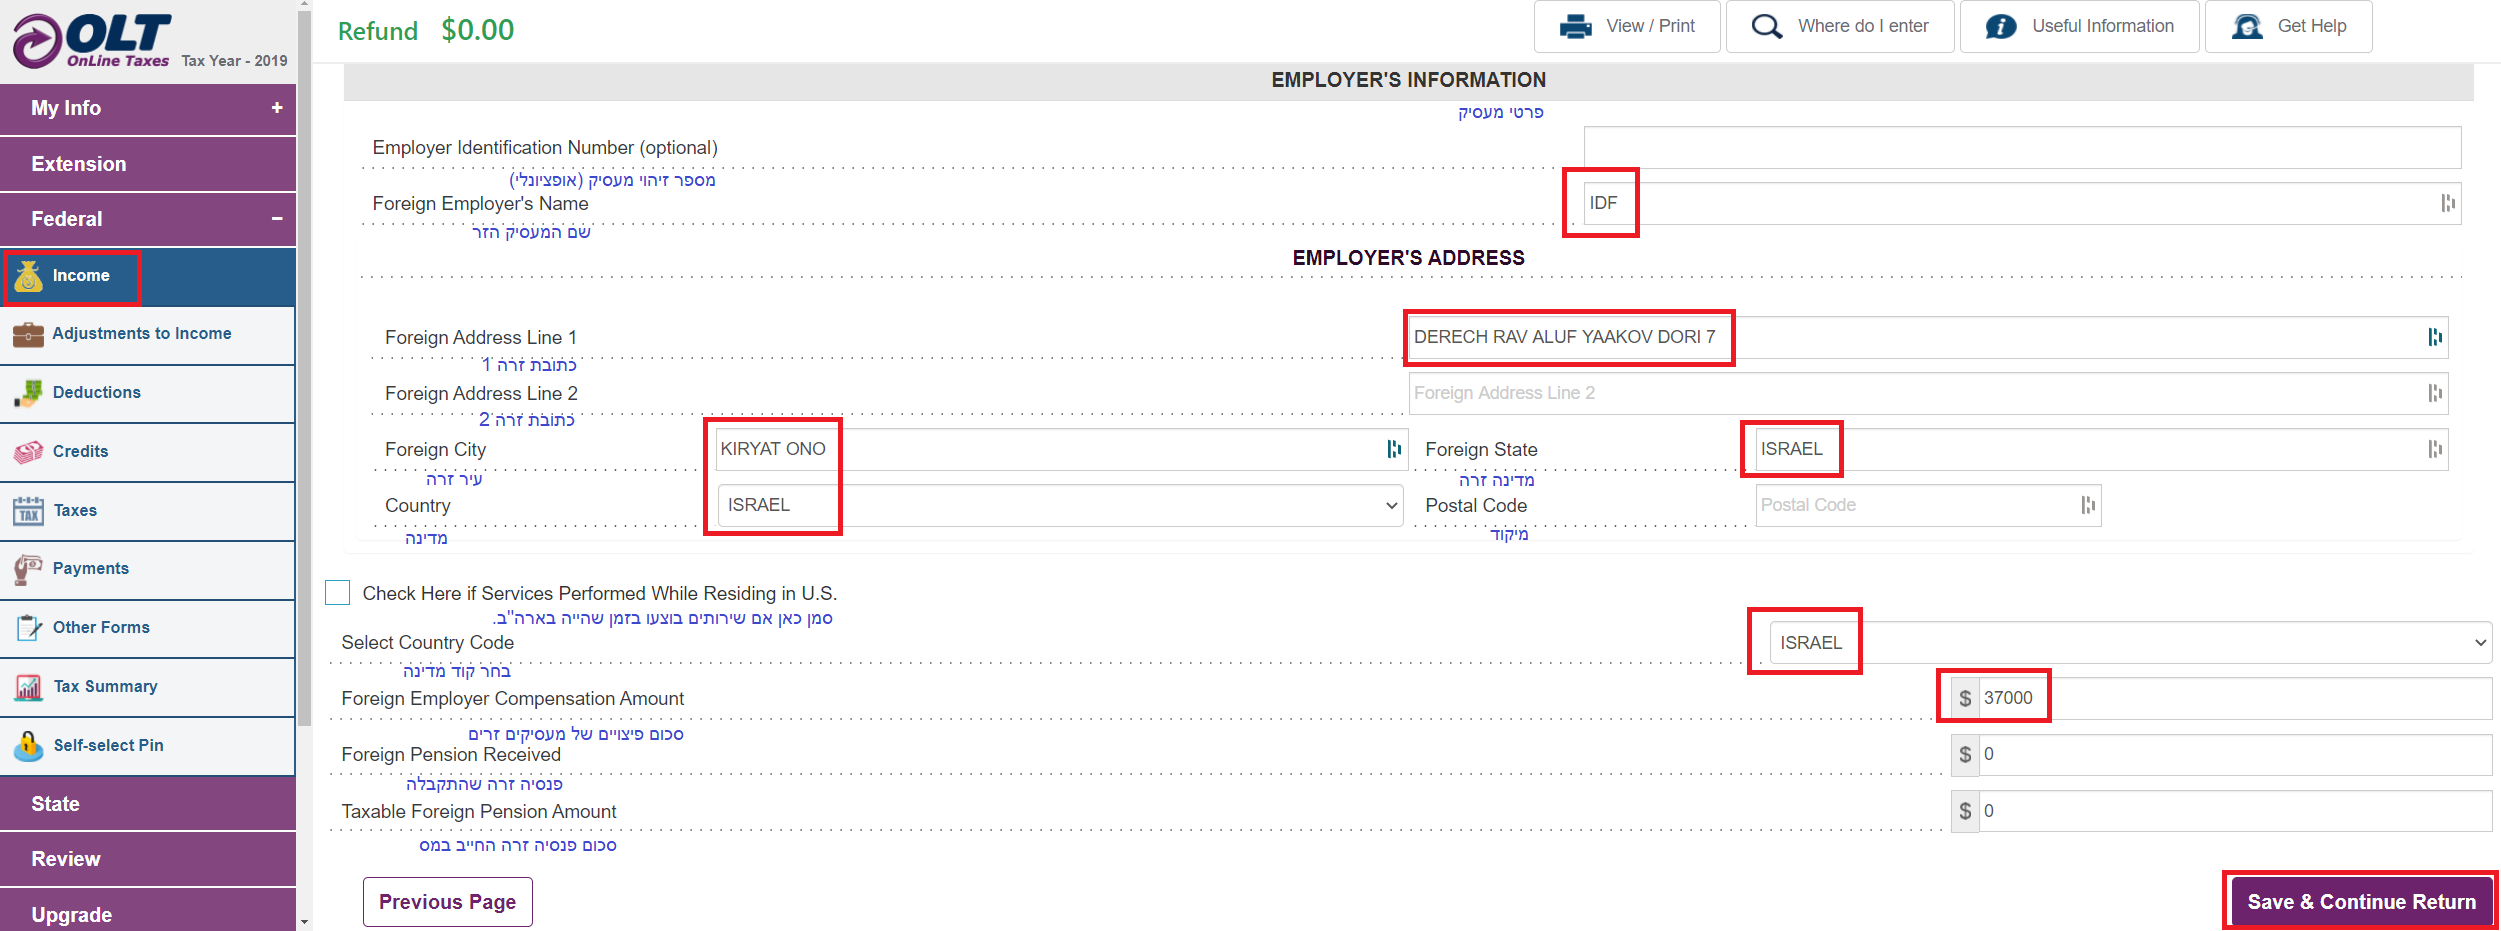The height and width of the screenshot is (931, 2501).
Task: Click the info icon in Useful Information
Action: (x=2001, y=27)
